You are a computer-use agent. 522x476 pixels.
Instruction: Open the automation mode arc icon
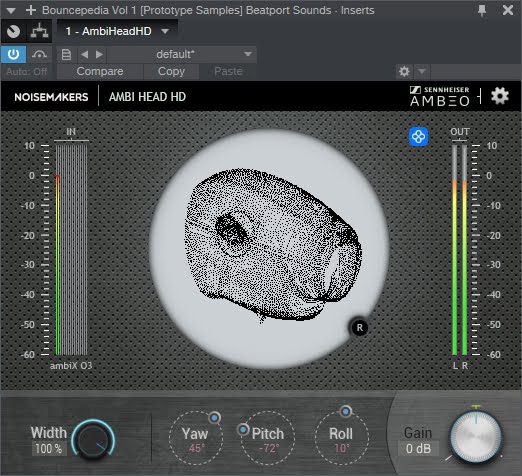click(39, 54)
